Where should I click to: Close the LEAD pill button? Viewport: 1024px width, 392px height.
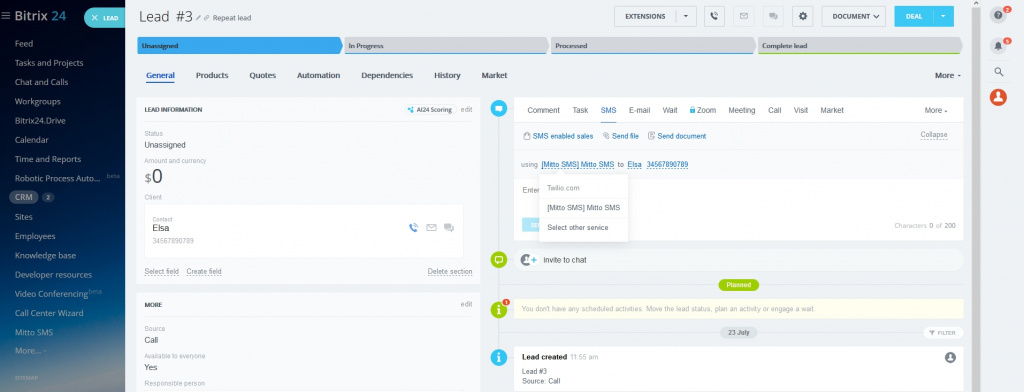coord(95,18)
